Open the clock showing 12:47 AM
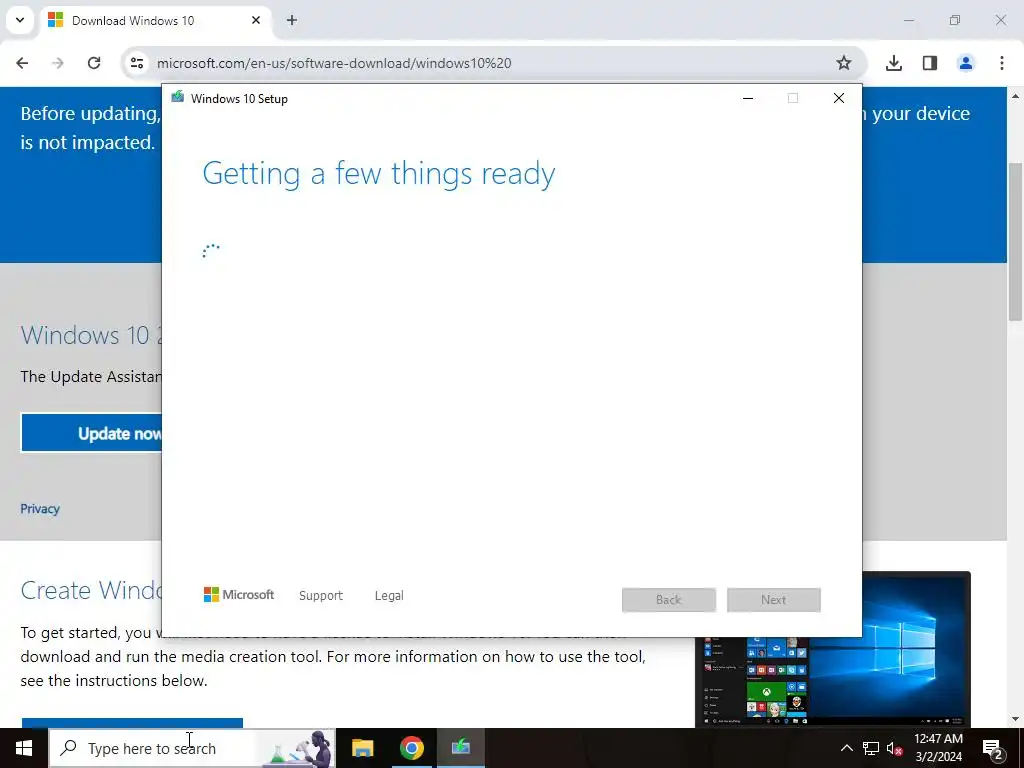The width and height of the screenshot is (1024, 768). click(x=938, y=748)
